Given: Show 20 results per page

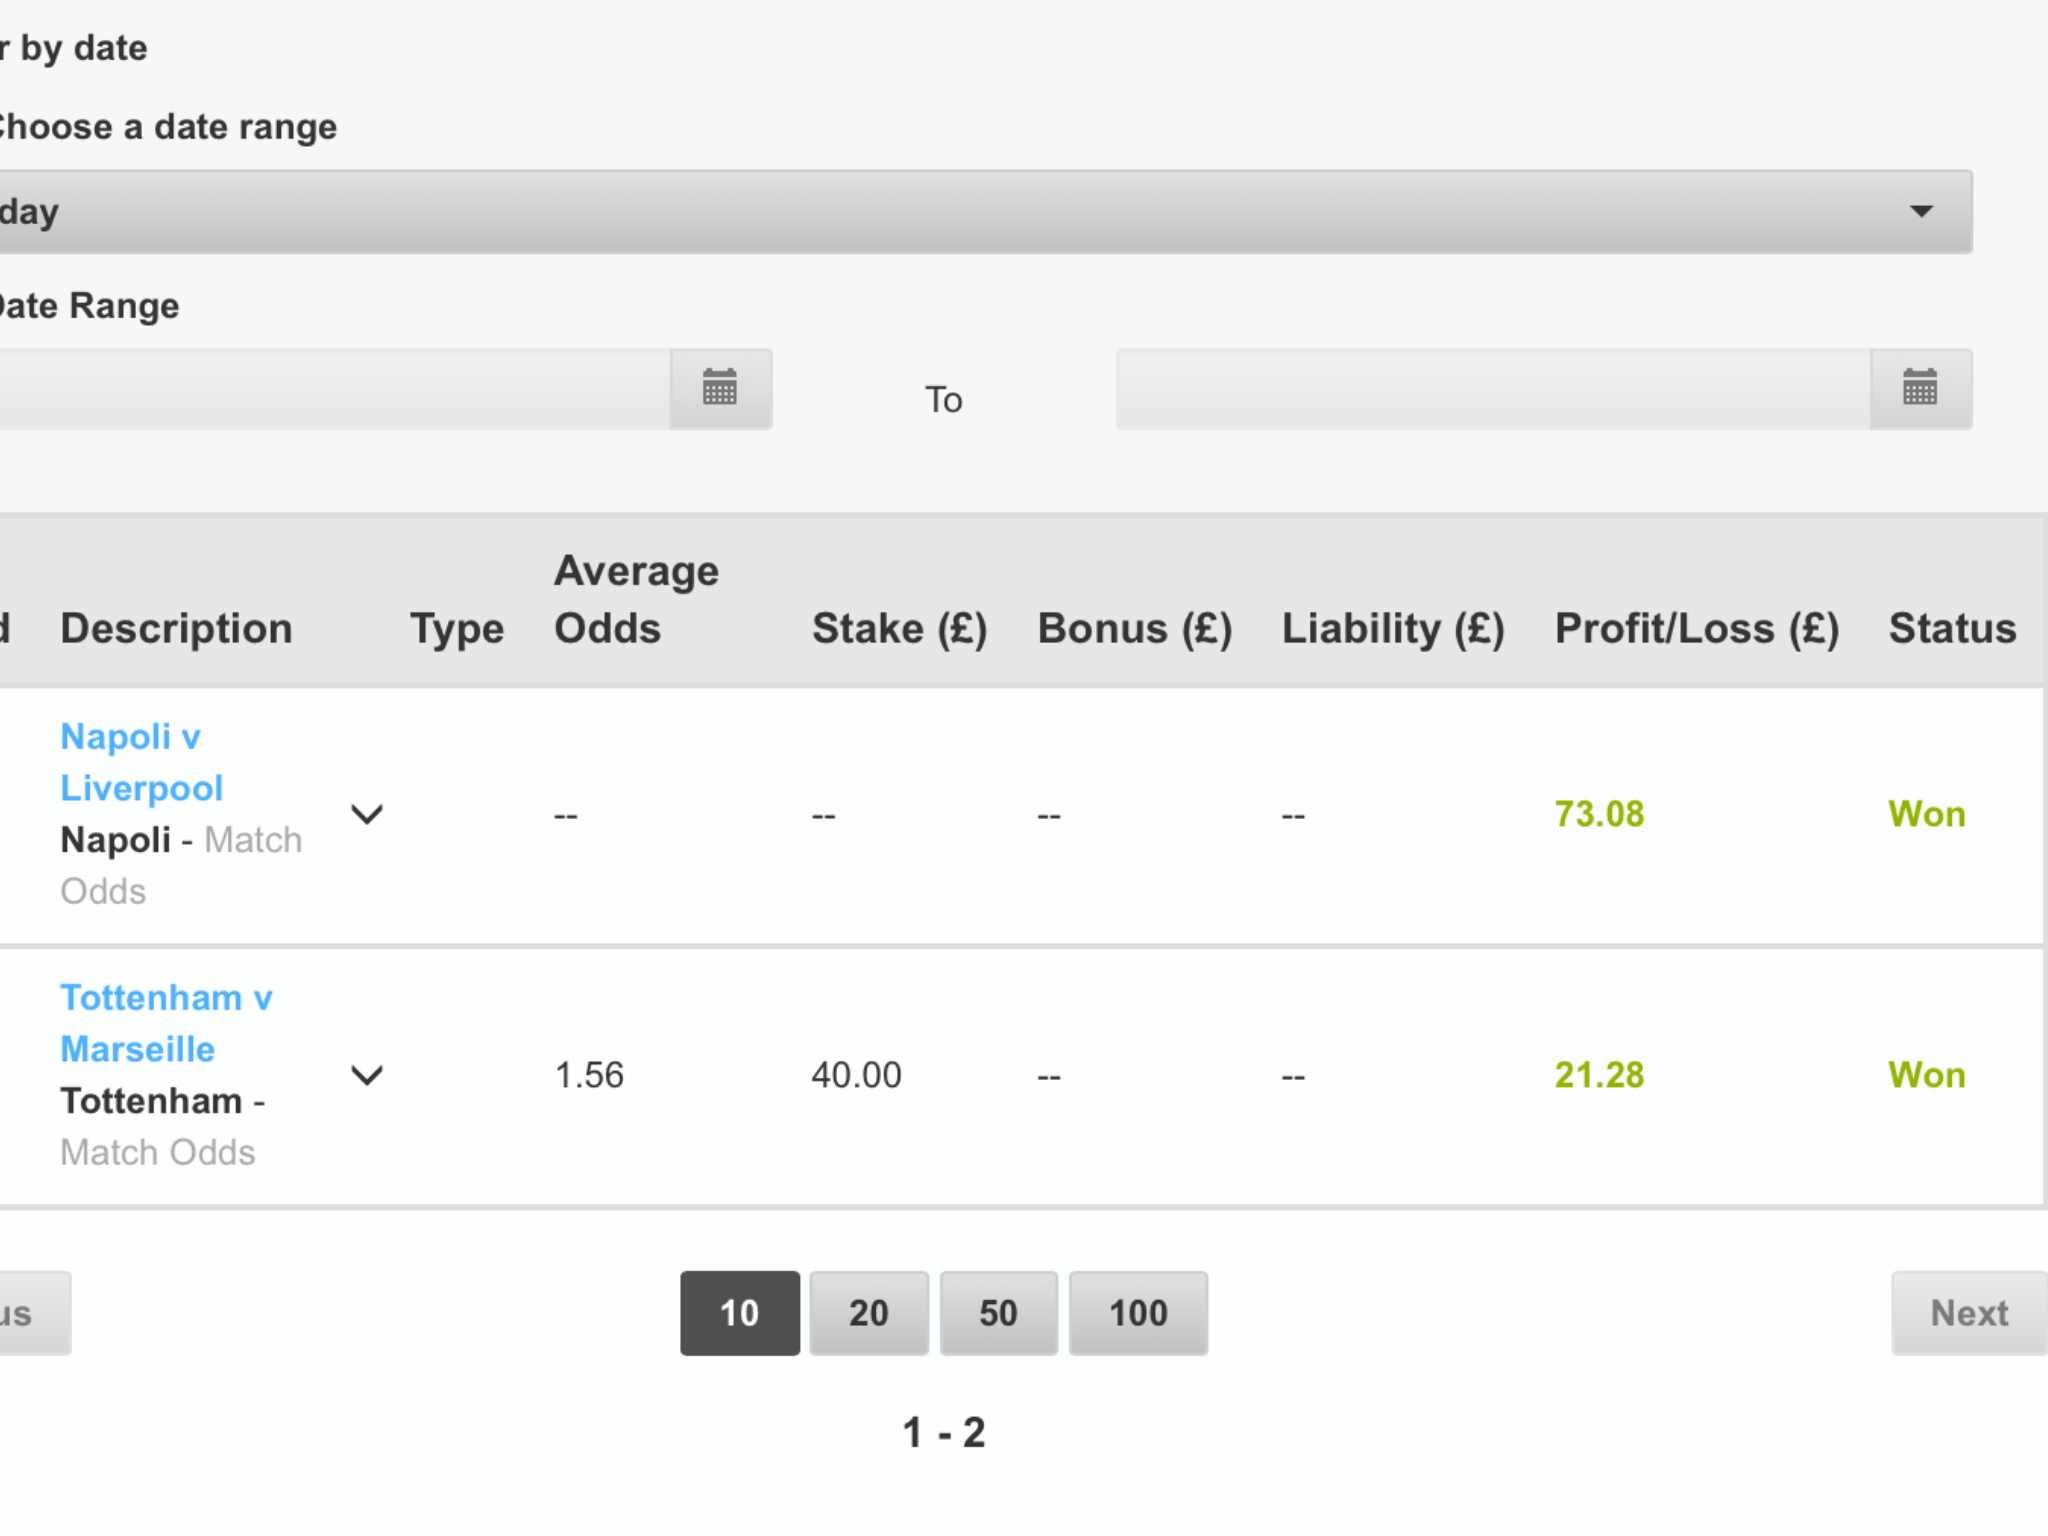Looking at the screenshot, I should 869,1313.
